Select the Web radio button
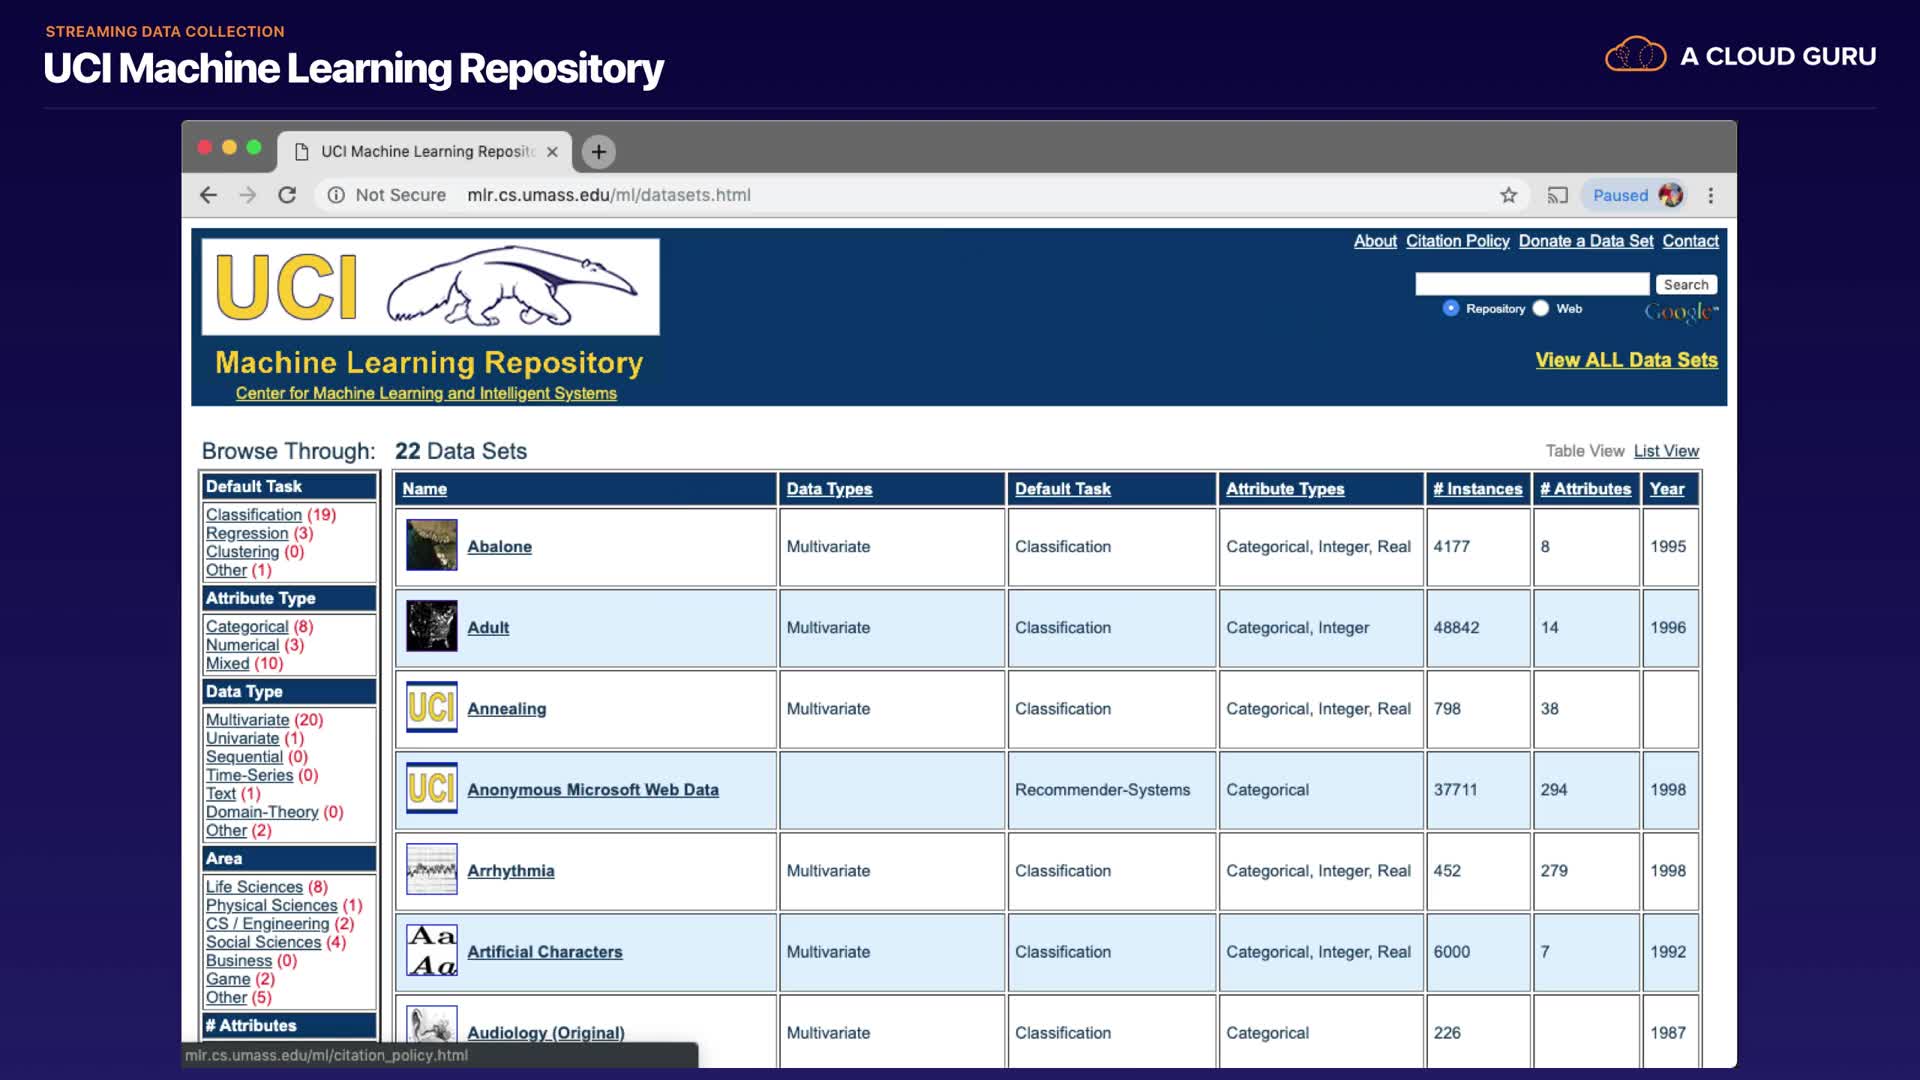This screenshot has width=1920, height=1080. coord(1541,308)
